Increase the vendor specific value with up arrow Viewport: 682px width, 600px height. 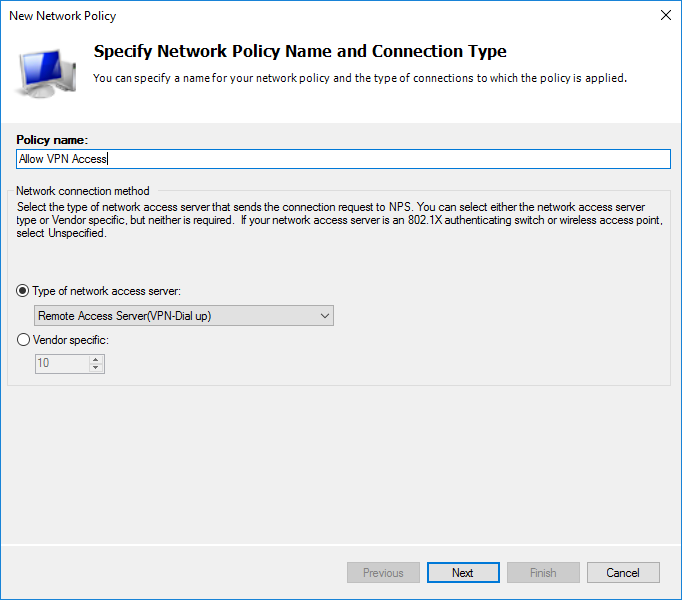coord(96,359)
